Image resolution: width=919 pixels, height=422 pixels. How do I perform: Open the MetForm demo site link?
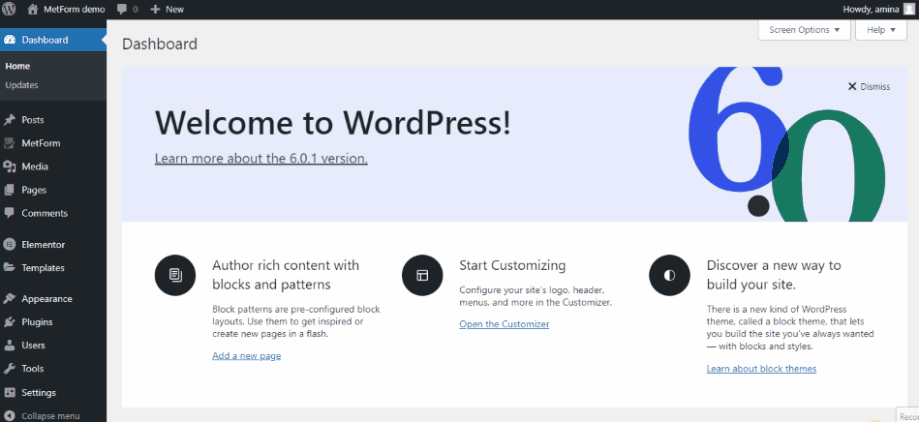coord(74,9)
